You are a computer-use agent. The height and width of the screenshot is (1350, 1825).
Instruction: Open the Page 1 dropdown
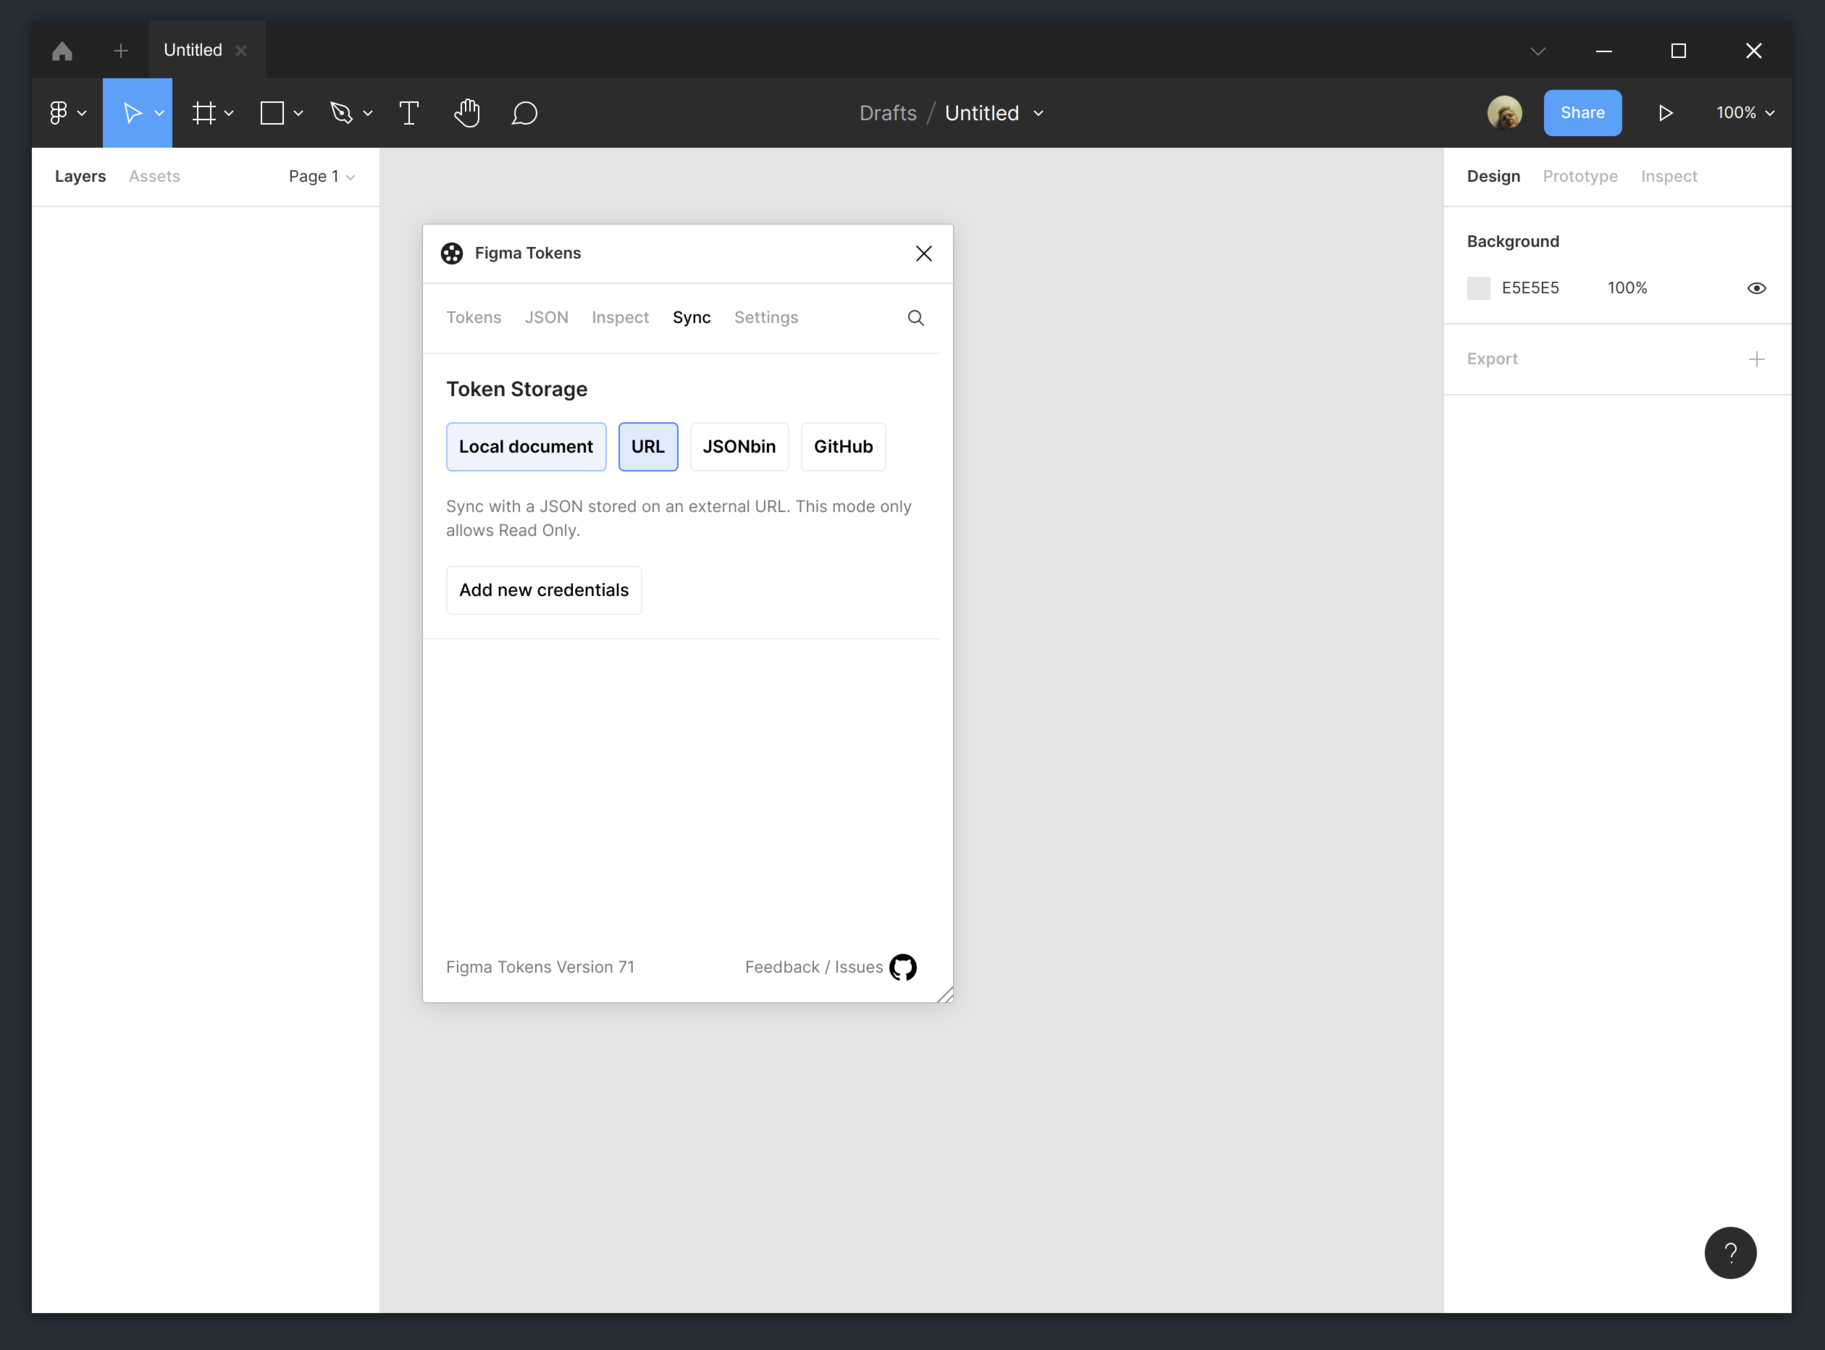[x=322, y=177]
